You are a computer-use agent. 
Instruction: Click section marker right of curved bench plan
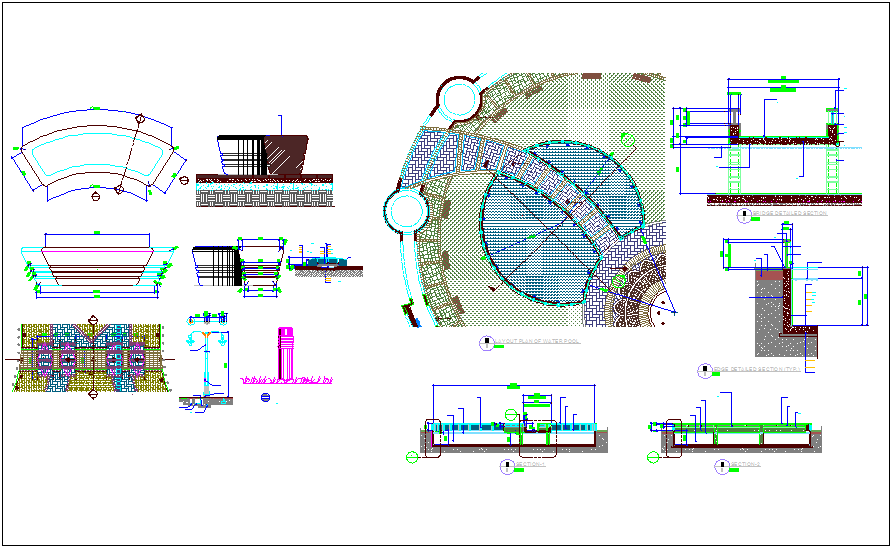(x=184, y=180)
